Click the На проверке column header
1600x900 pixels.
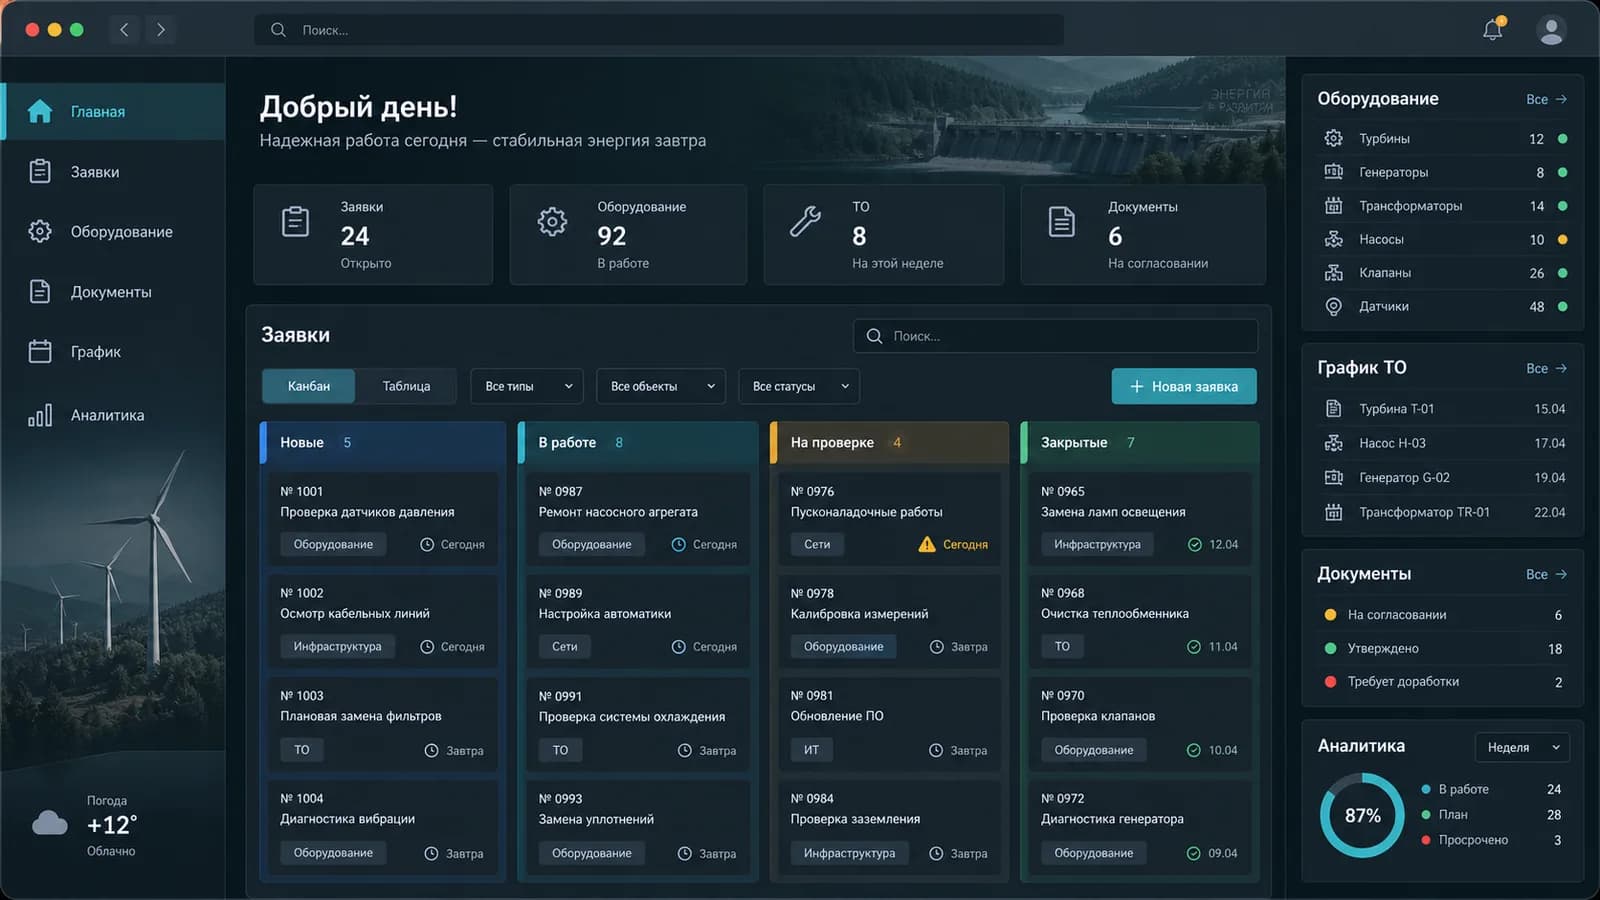pyautogui.click(x=889, y=442)
